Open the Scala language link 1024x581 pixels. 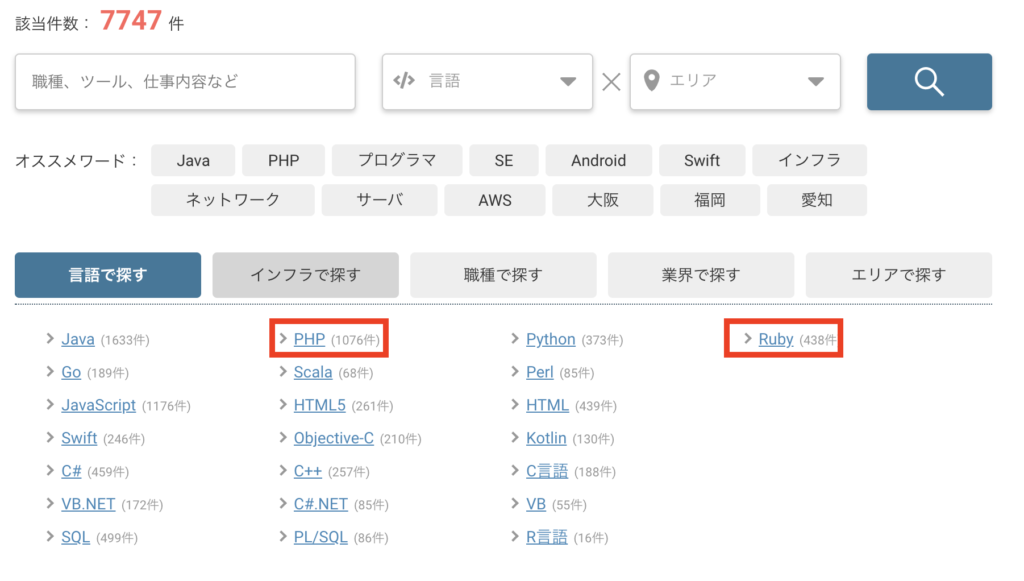click(x=313, y=372)
